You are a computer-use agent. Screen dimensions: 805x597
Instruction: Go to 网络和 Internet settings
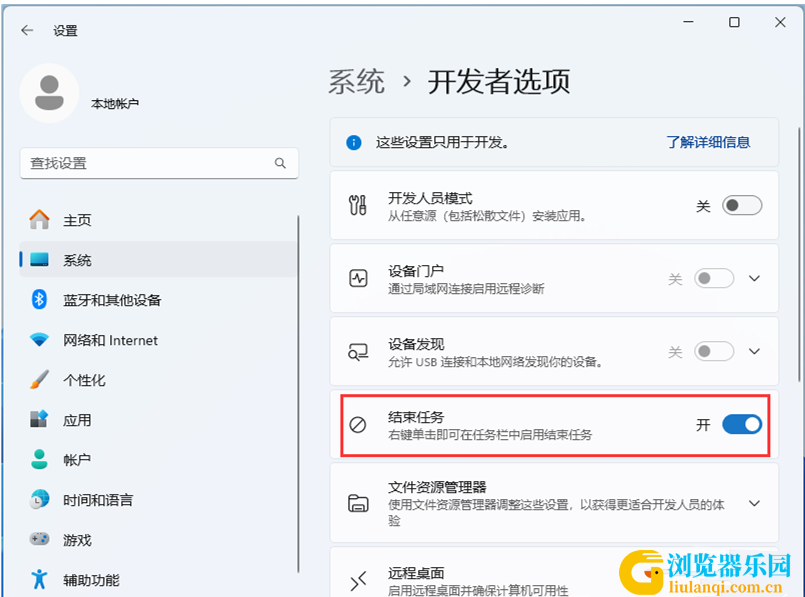158,339
